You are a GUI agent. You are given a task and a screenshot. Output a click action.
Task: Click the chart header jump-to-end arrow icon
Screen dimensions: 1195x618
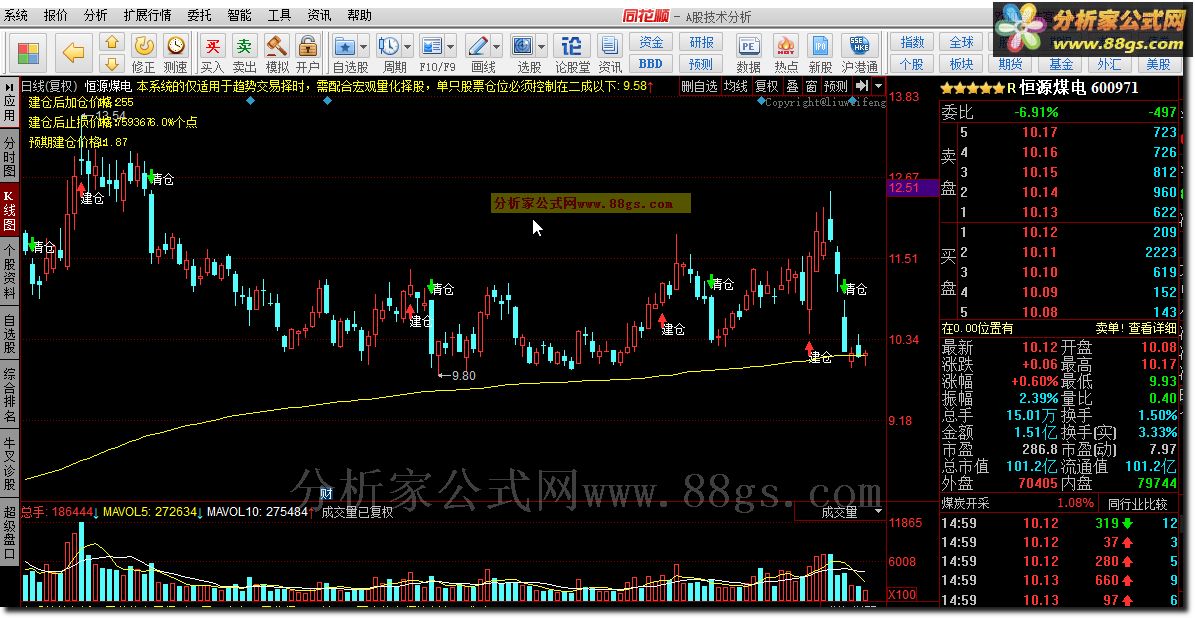(x=862, y=86)
